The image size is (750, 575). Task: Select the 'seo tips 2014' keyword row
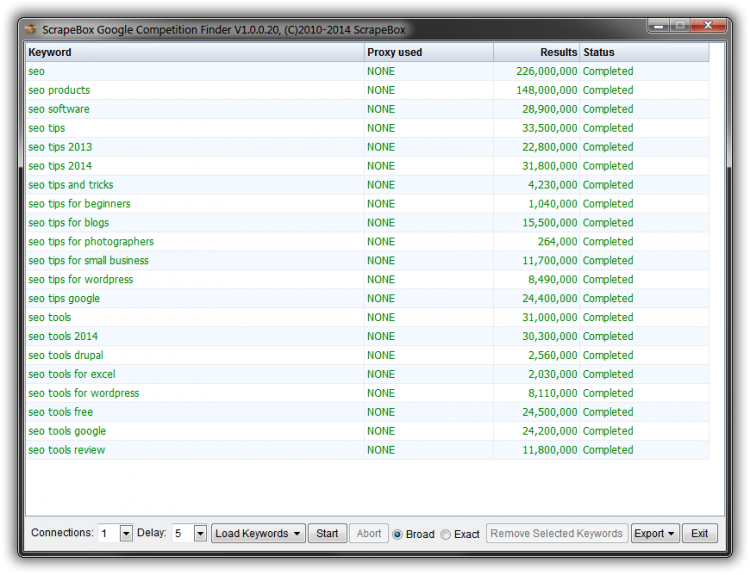(x=367, y=166)
